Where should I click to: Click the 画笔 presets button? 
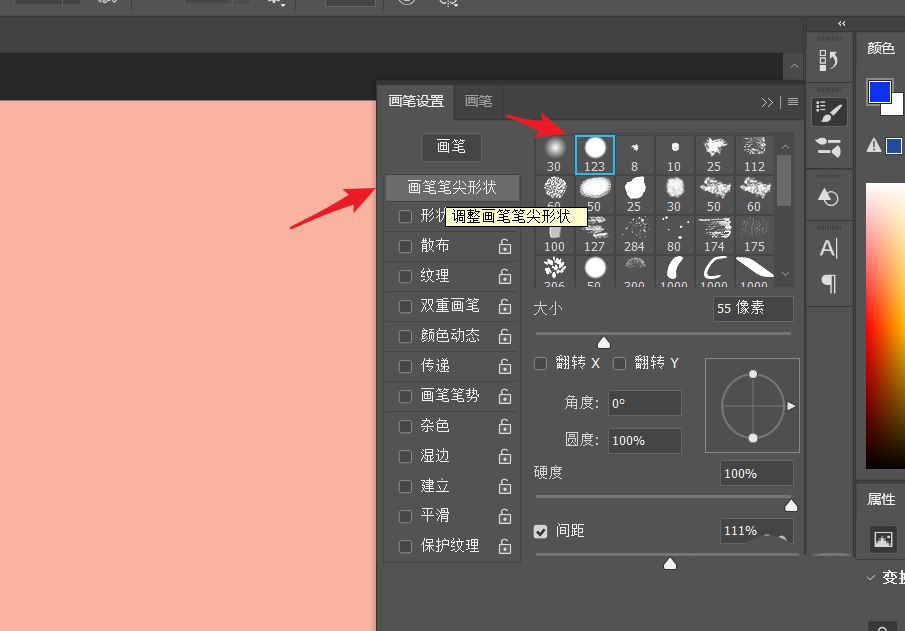[x=451, y=147]
